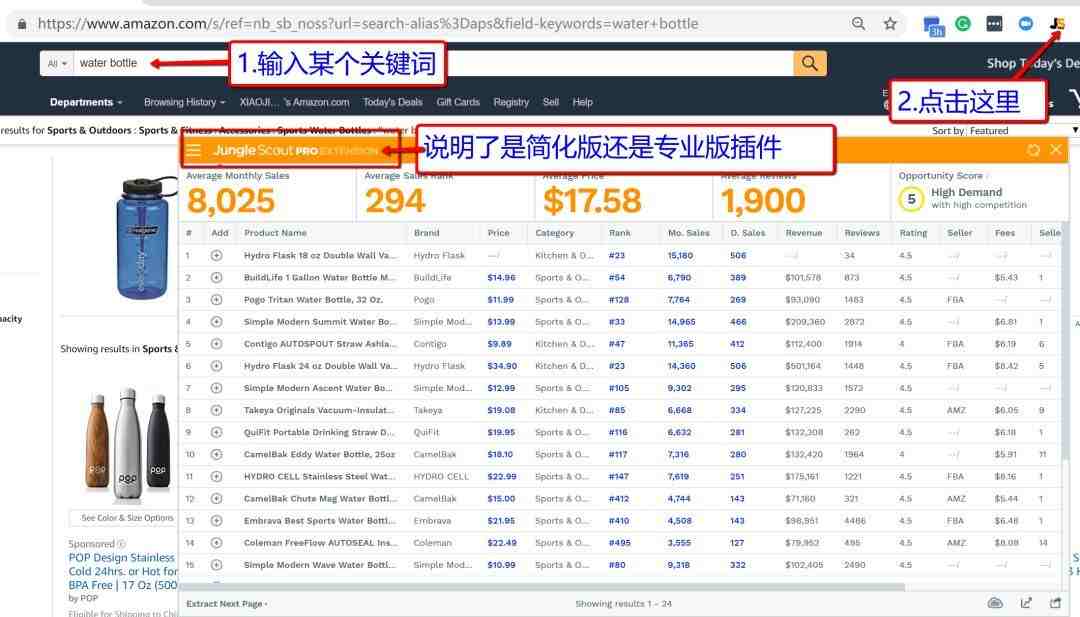Viewport: 1080px width, 617px height.
Task: Open Today's Deals
Action: click(x=393, y=102)
